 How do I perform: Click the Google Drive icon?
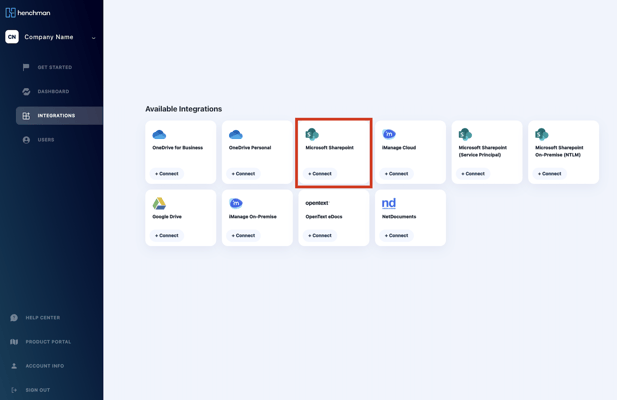click(x=159, y=203)
